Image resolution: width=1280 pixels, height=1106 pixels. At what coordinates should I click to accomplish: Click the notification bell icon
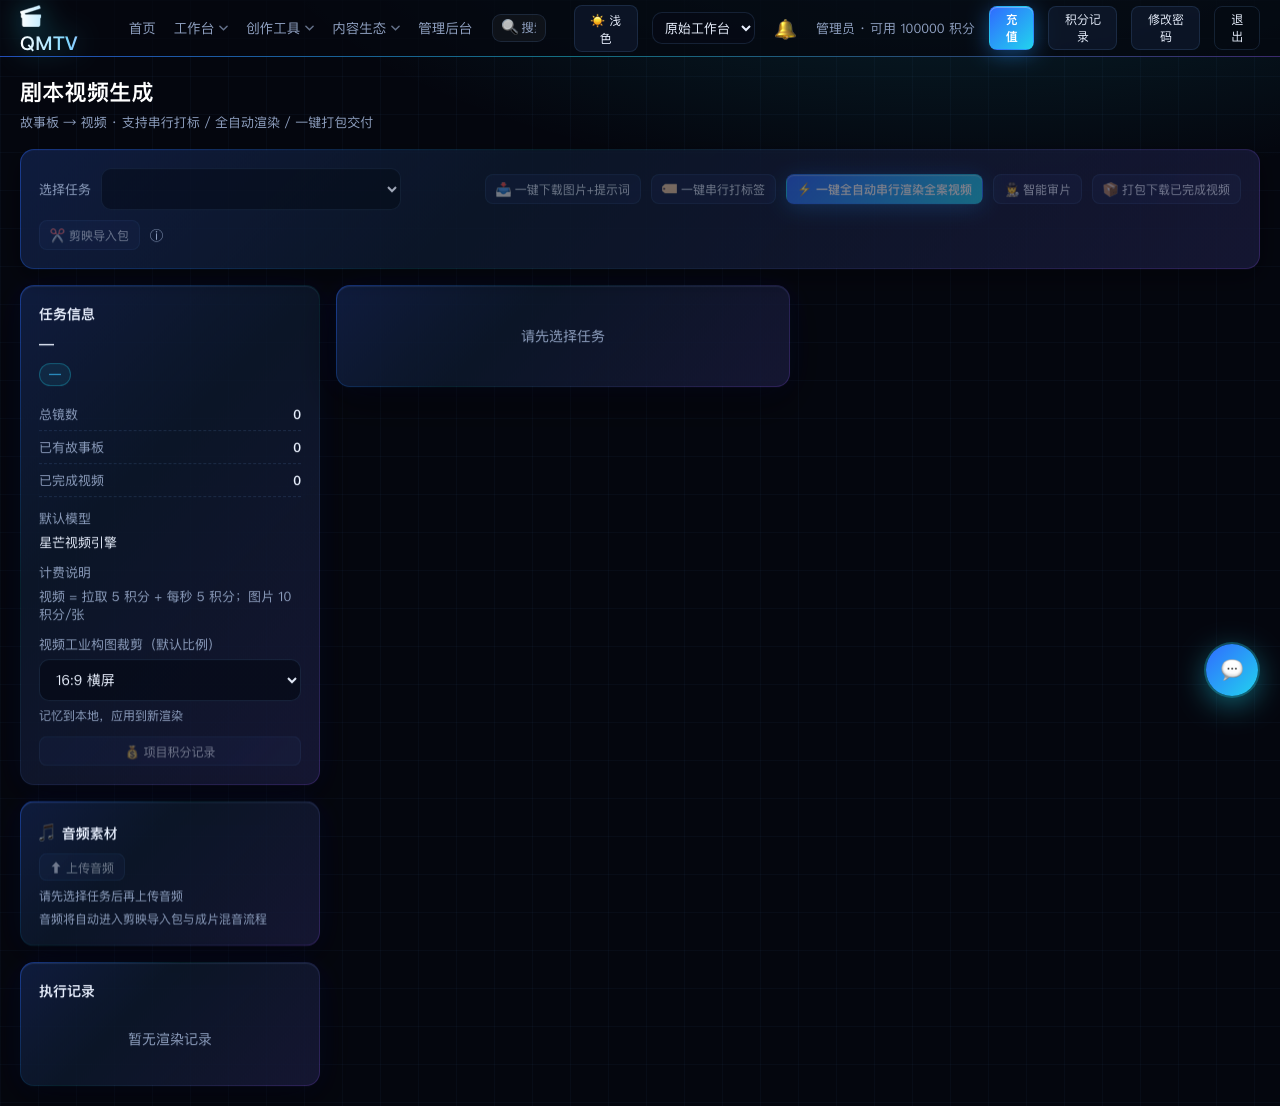786,29
